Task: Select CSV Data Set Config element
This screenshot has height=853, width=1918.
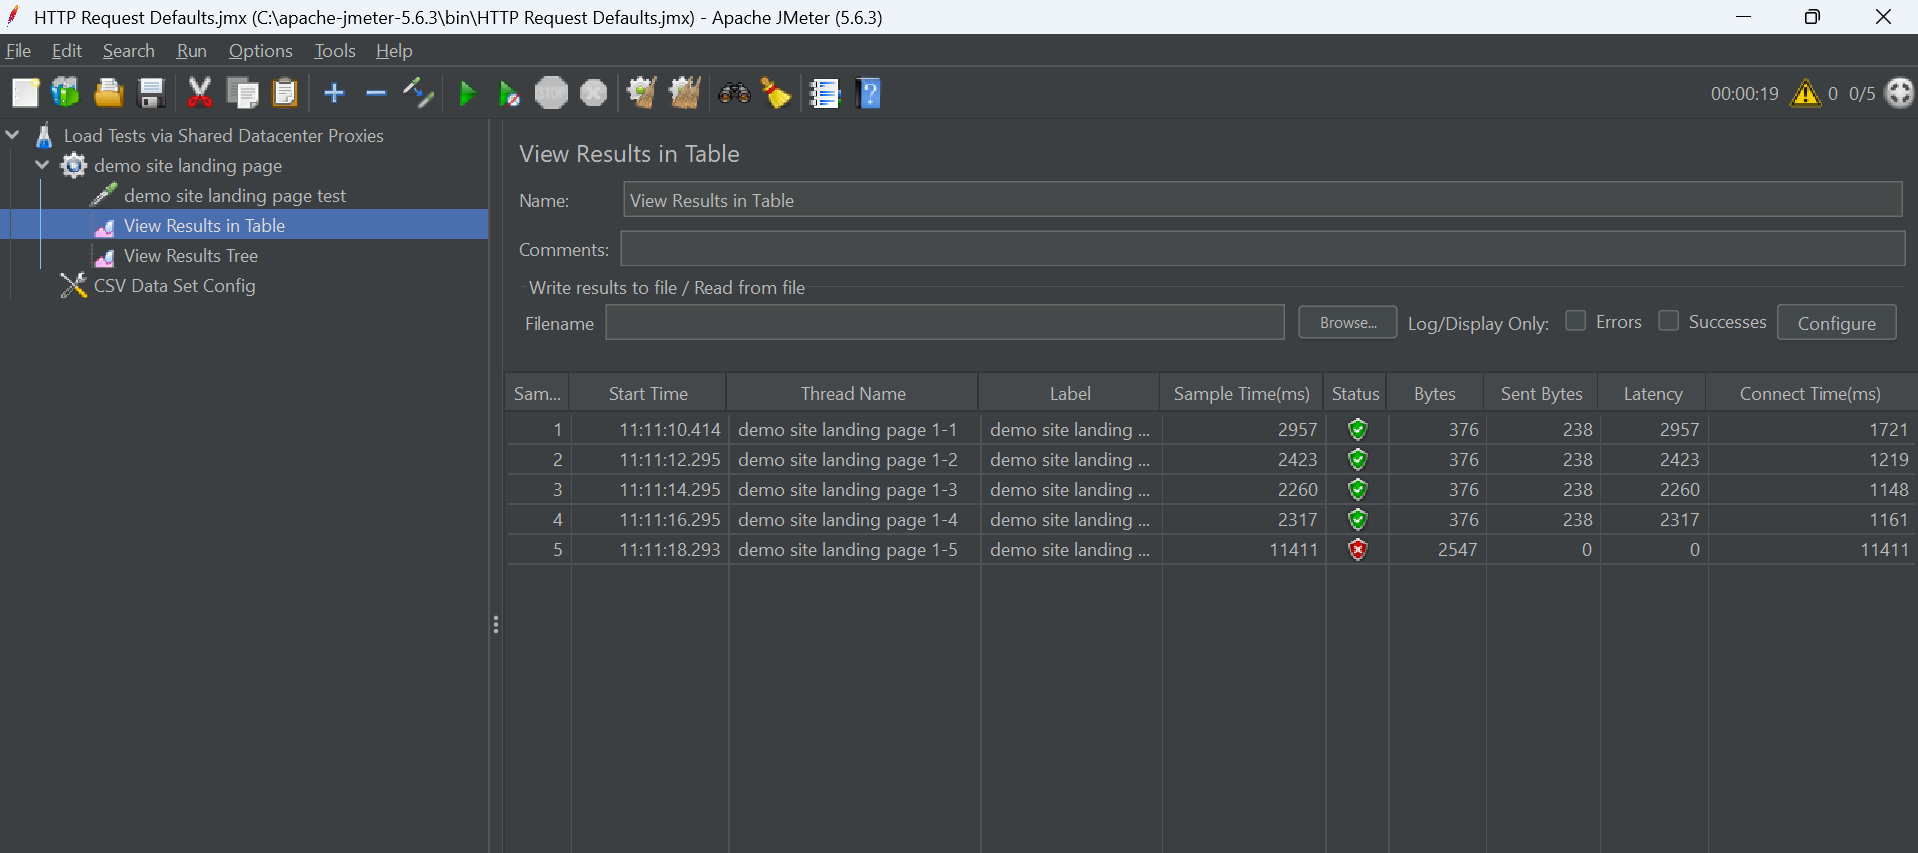Action: [x=174, y=286]
